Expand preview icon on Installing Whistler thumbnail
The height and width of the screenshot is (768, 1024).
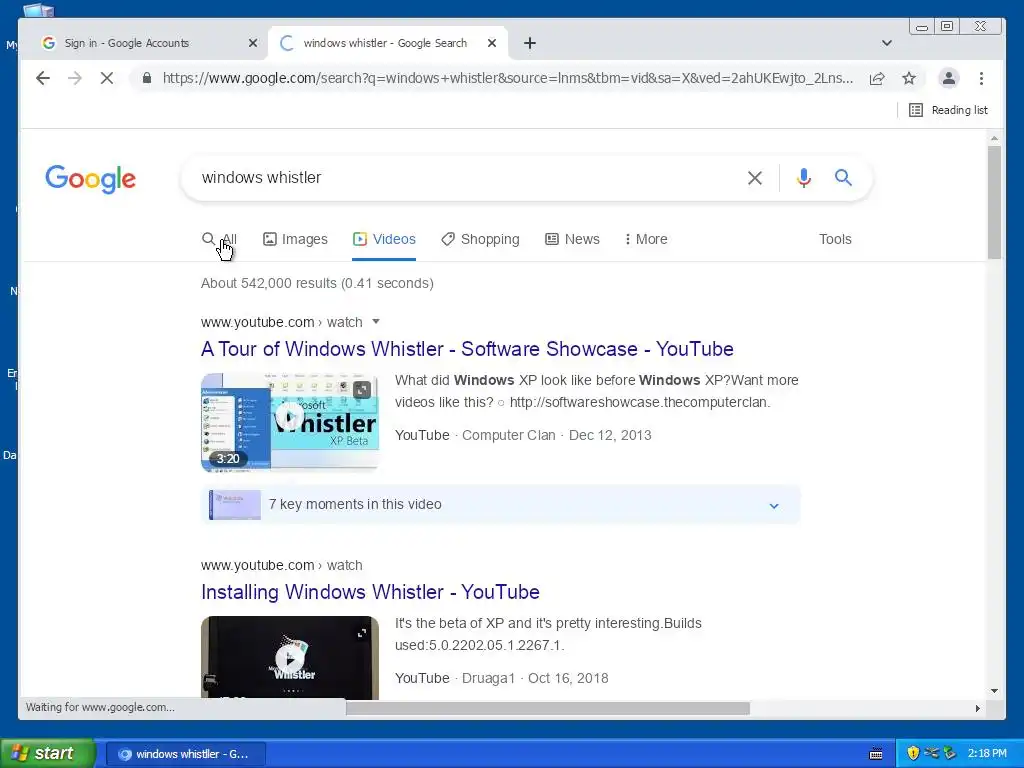click(362, 633)
